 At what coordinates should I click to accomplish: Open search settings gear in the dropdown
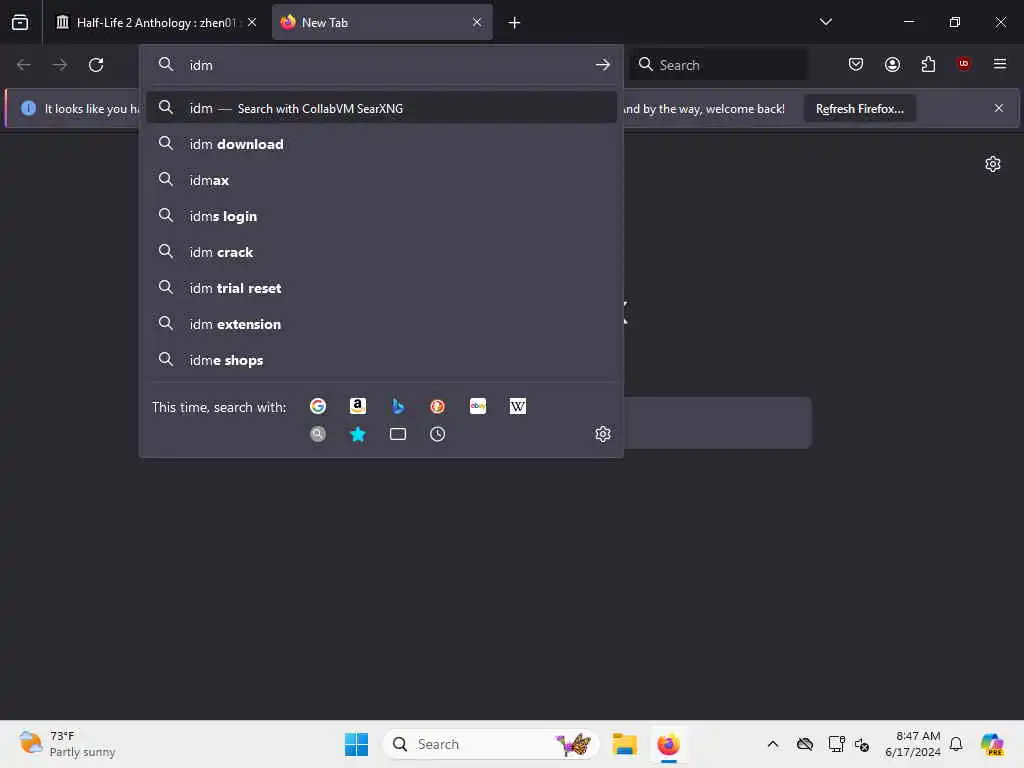pos(603,434)
